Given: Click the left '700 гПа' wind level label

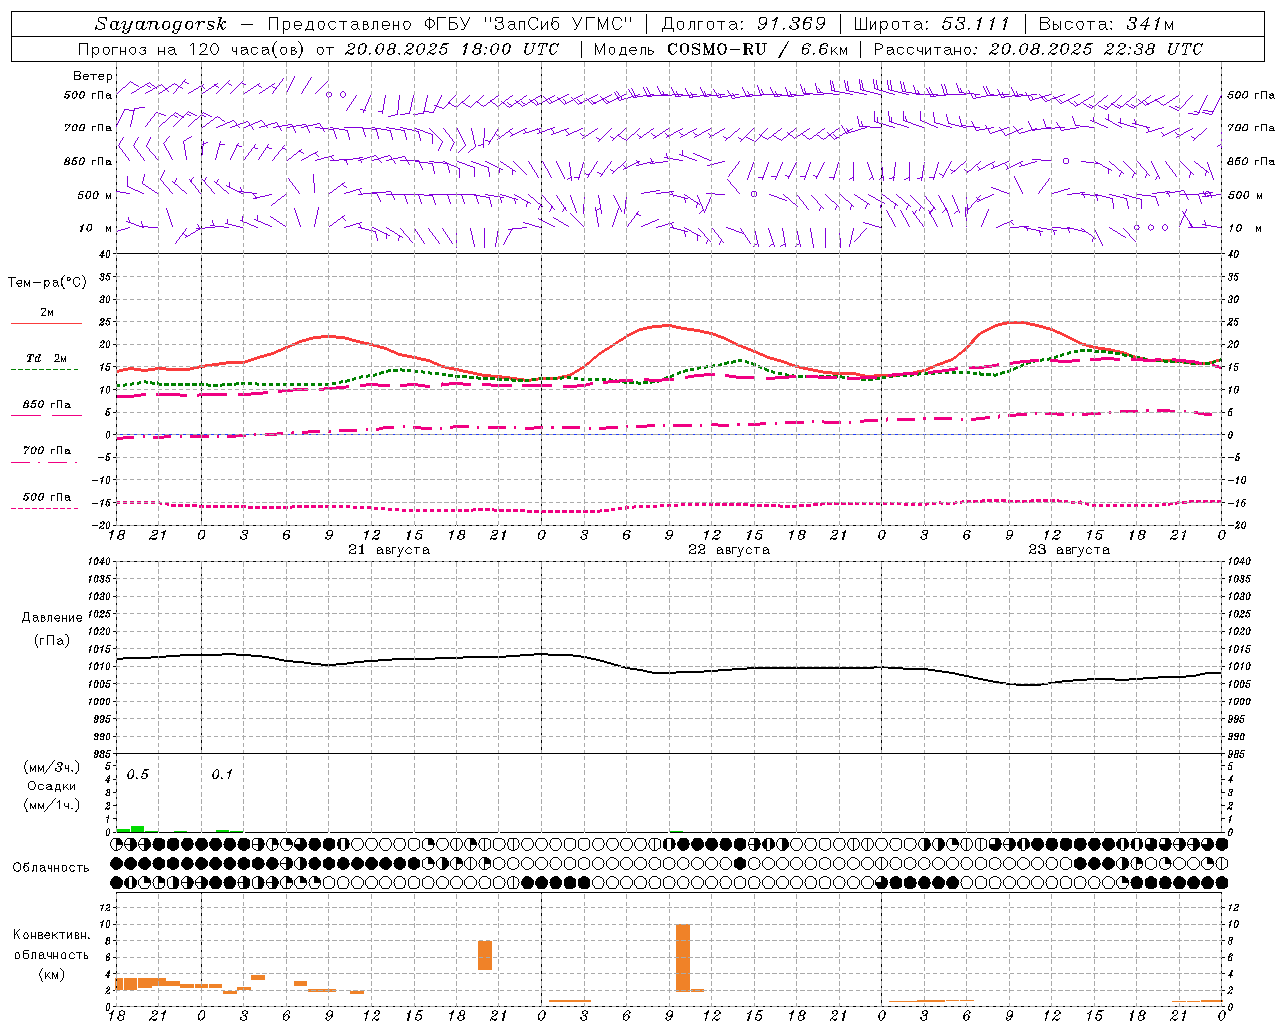Looking at the screenshot, I should [88, 128].
